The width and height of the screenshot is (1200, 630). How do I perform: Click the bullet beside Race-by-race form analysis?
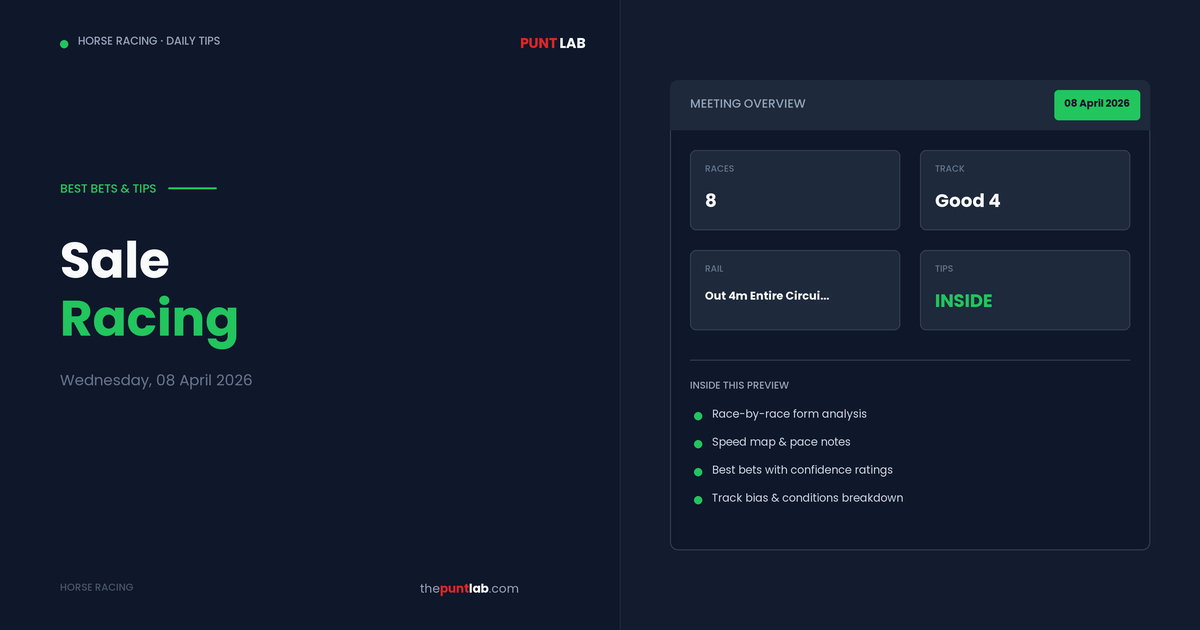(x=698, y=415)
